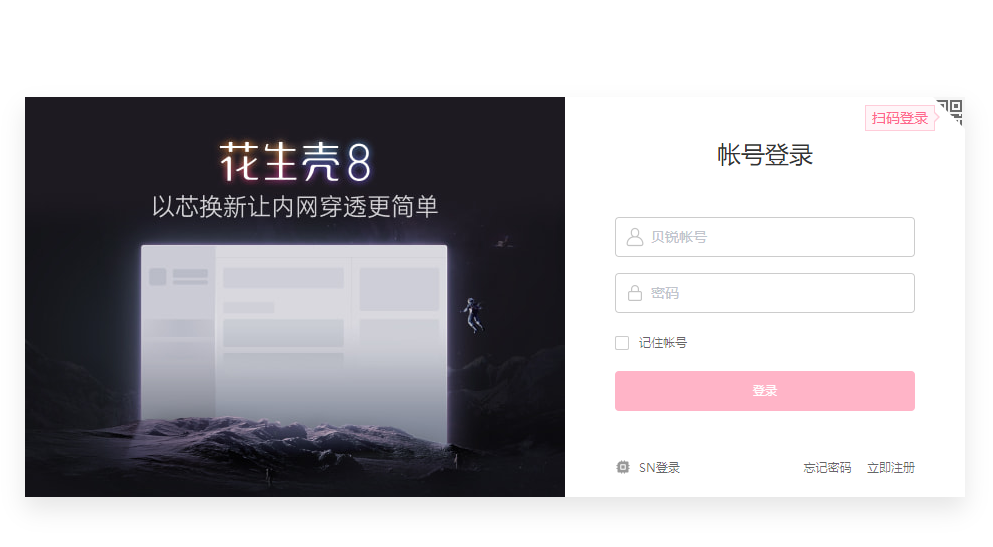Screen dimensions: 993x547
Task: Click the 记住帐号 label text
Action: [662, 343]
